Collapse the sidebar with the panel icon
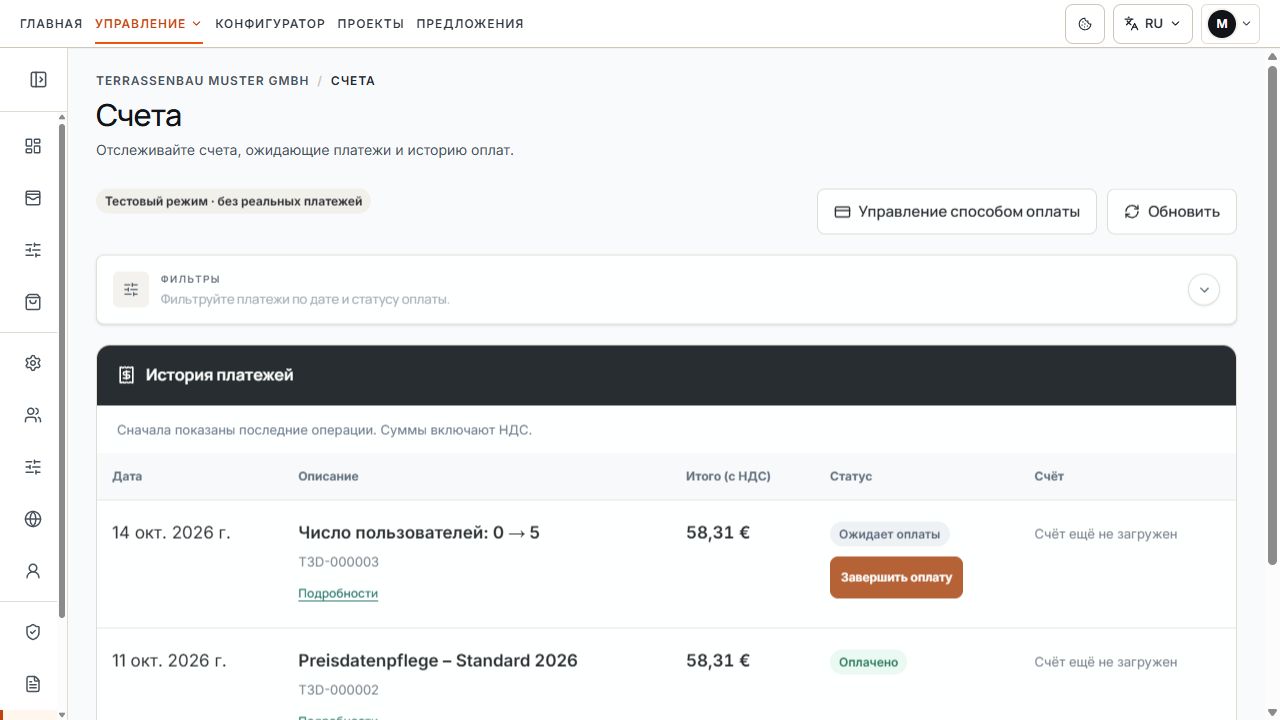 click(38, 80)
